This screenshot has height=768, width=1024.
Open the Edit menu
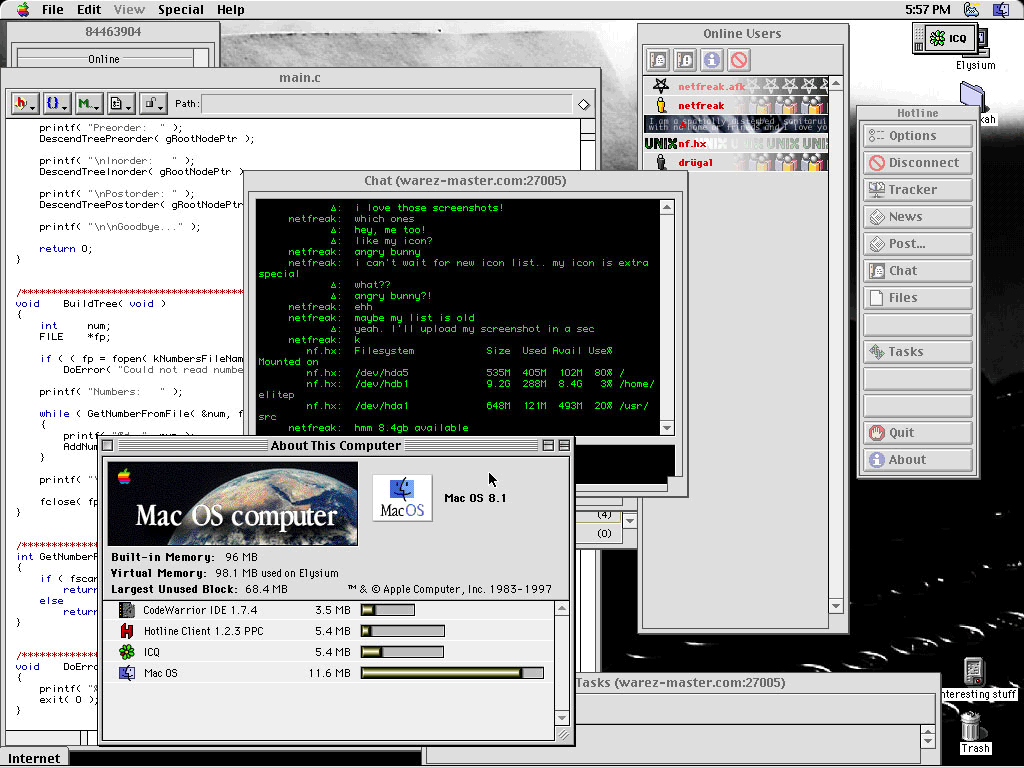[89, 10]
